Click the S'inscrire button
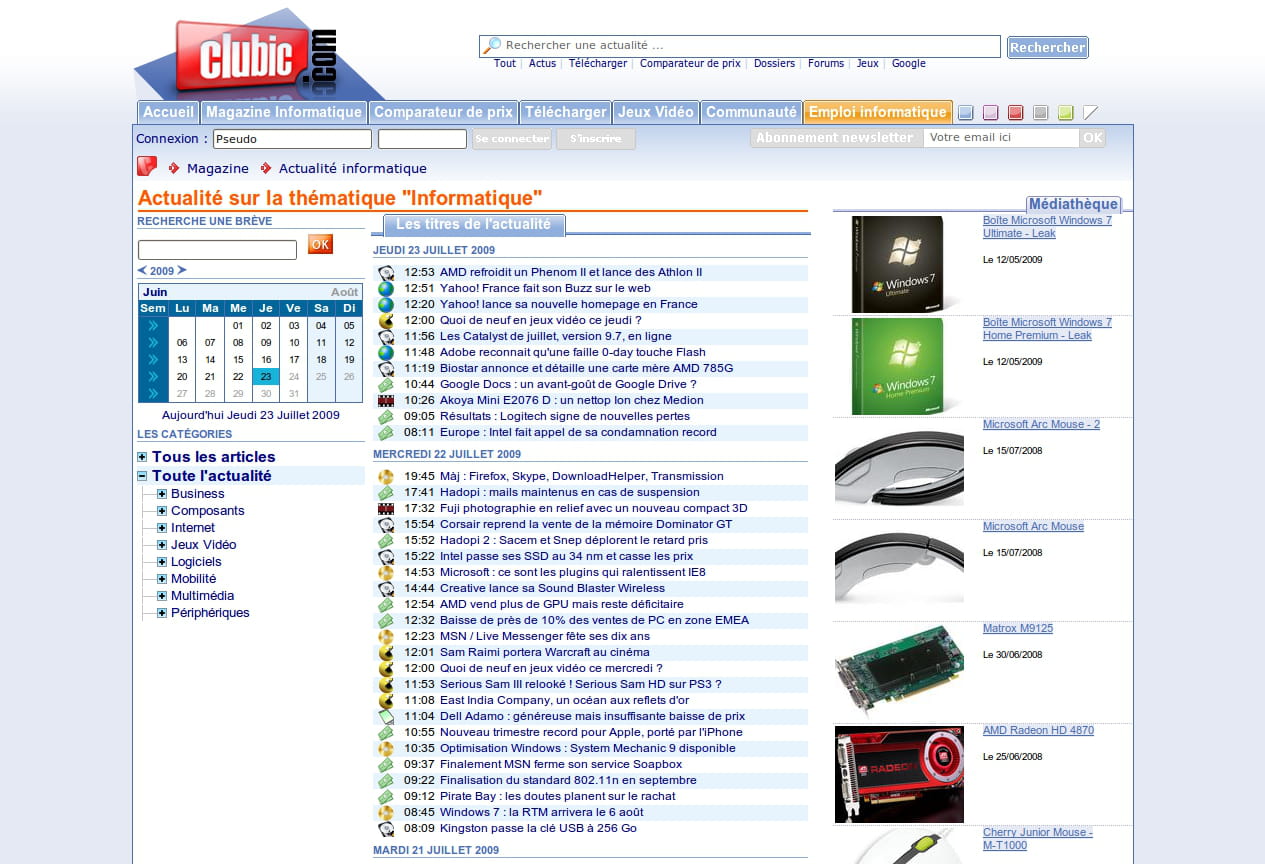 [x=596, y=139]
